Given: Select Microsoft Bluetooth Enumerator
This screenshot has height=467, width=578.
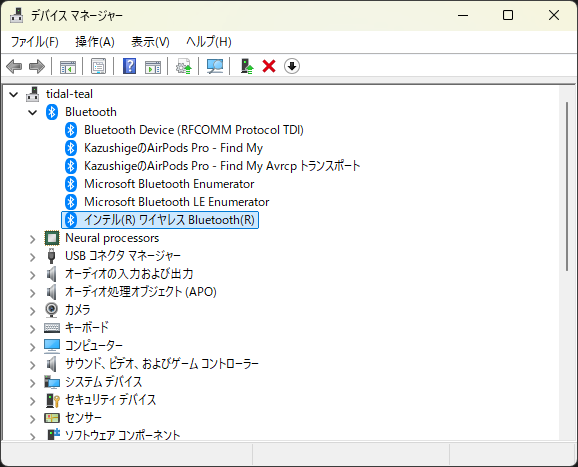Looking at the screenshot, I should tap(169, 184).
